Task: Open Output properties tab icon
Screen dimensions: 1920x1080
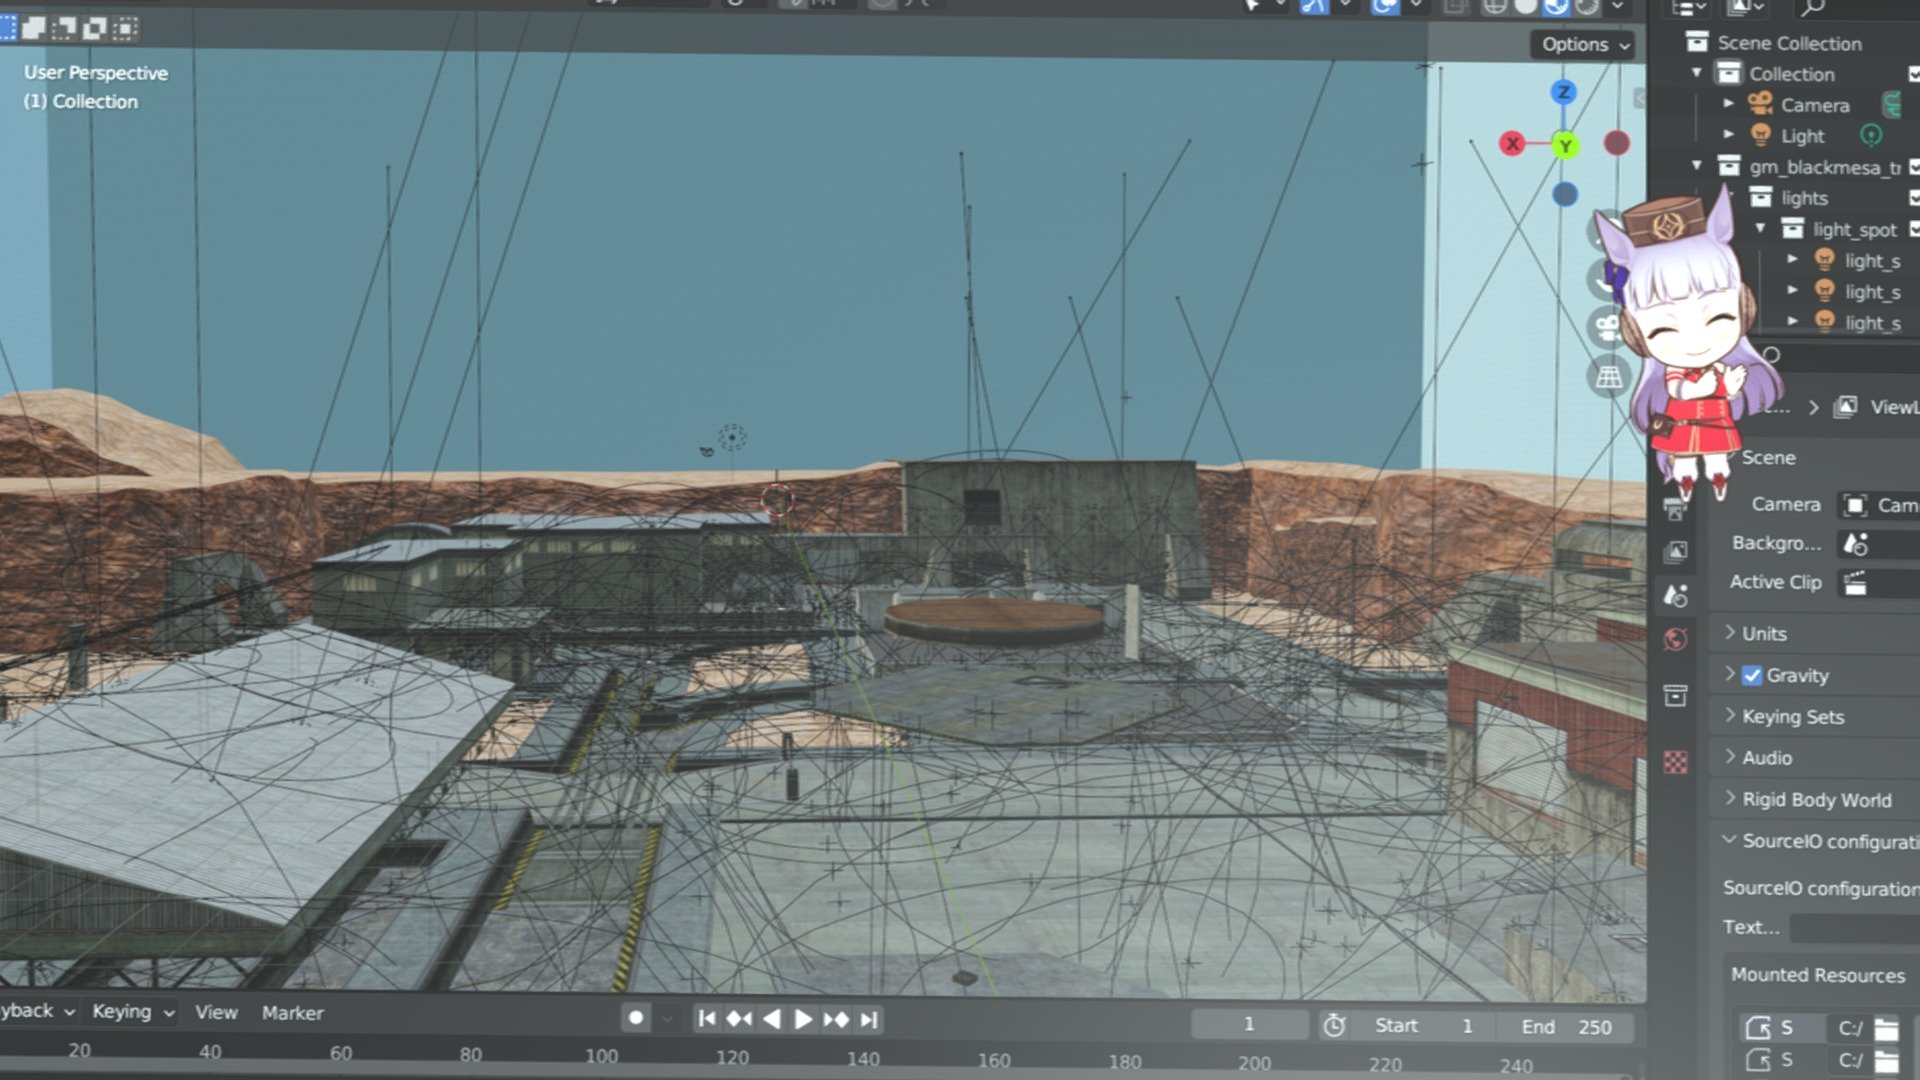Action: pos(1676,509)
